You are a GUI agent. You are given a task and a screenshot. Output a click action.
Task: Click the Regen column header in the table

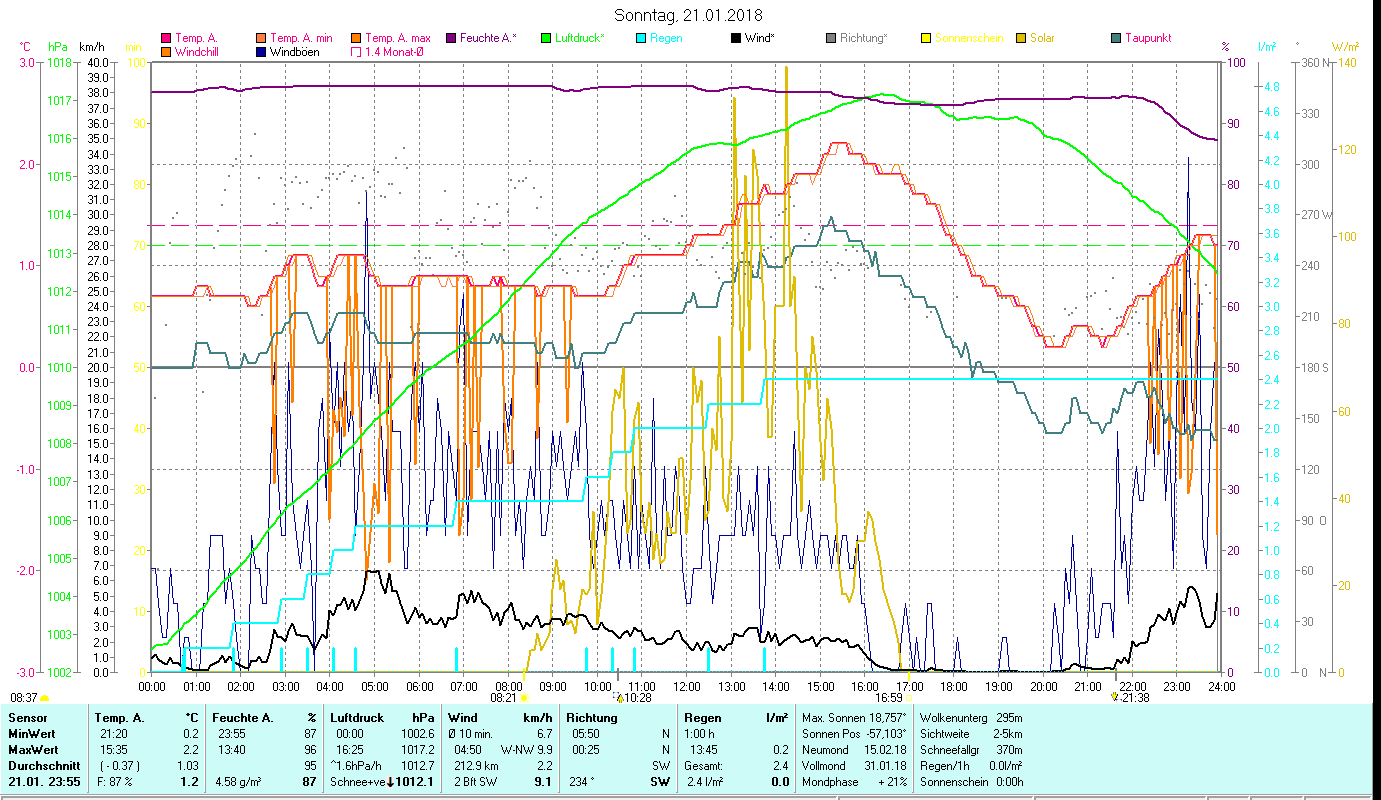(704, 718)
